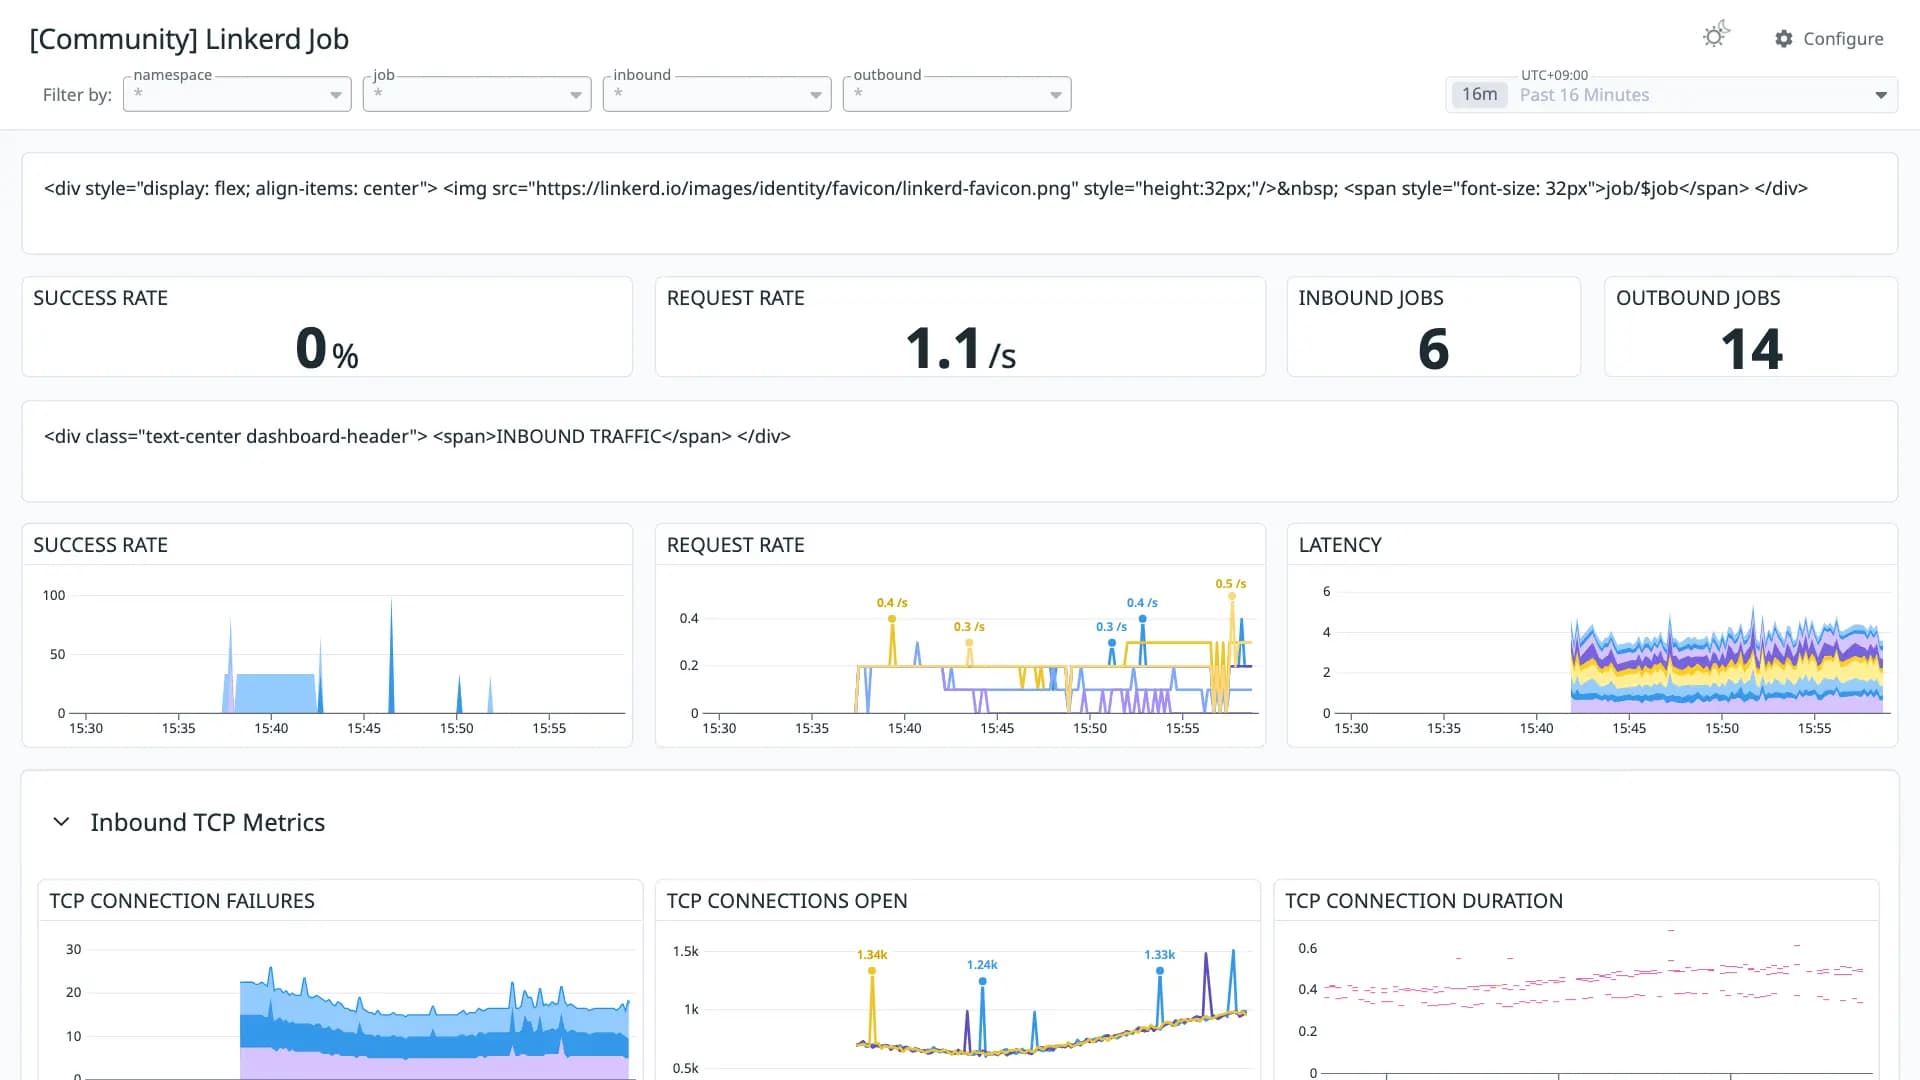Click the Configure gear icon

[1784, 39]
